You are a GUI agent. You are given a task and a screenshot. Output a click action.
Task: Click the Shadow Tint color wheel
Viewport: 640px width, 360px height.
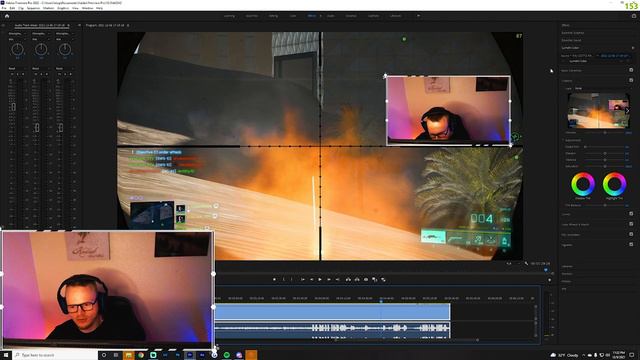(583, 184)
